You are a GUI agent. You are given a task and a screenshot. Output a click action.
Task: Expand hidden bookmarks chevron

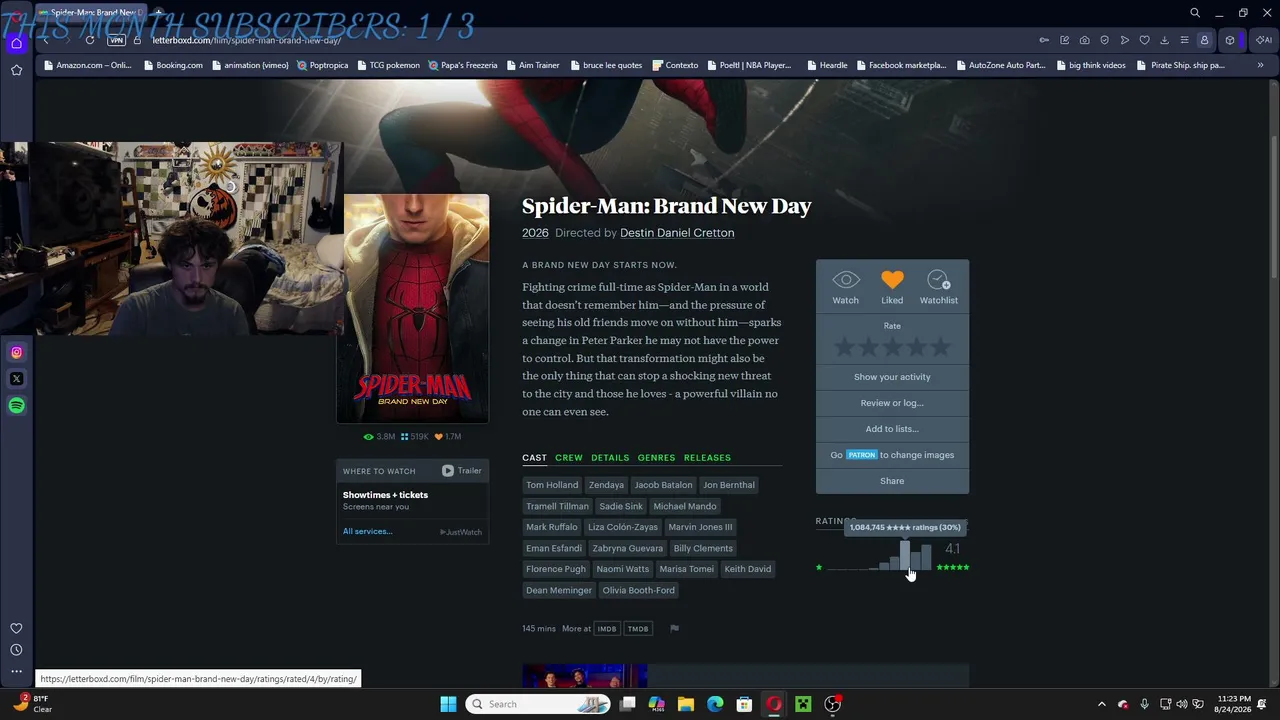1260,65
